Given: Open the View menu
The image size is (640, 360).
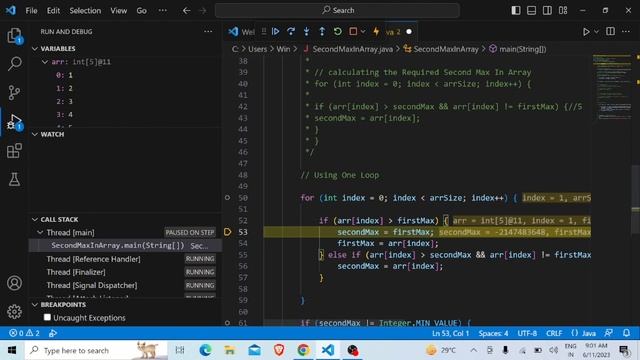Looking at the screenshot, I should click(x=118, y=10).
